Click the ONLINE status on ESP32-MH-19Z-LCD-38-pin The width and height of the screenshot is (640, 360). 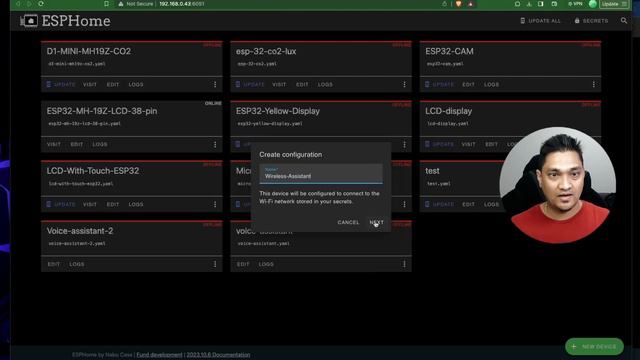213,104
